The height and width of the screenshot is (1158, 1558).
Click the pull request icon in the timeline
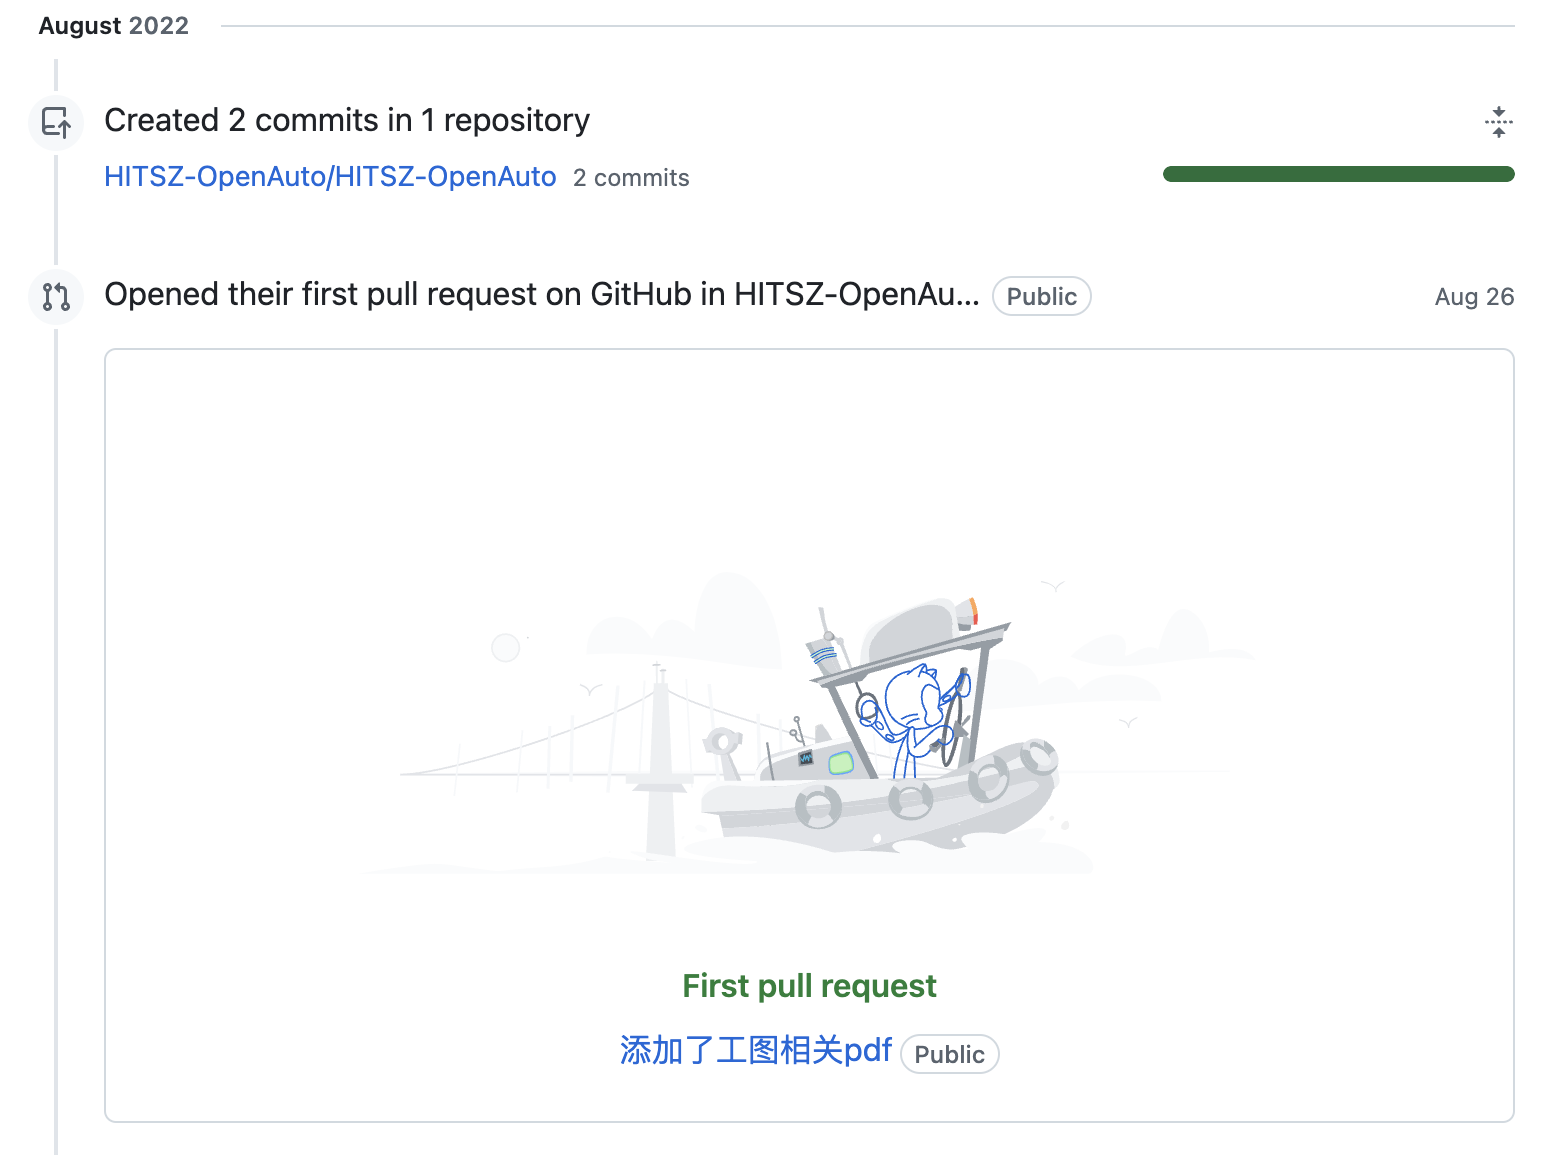coord(56,296)
